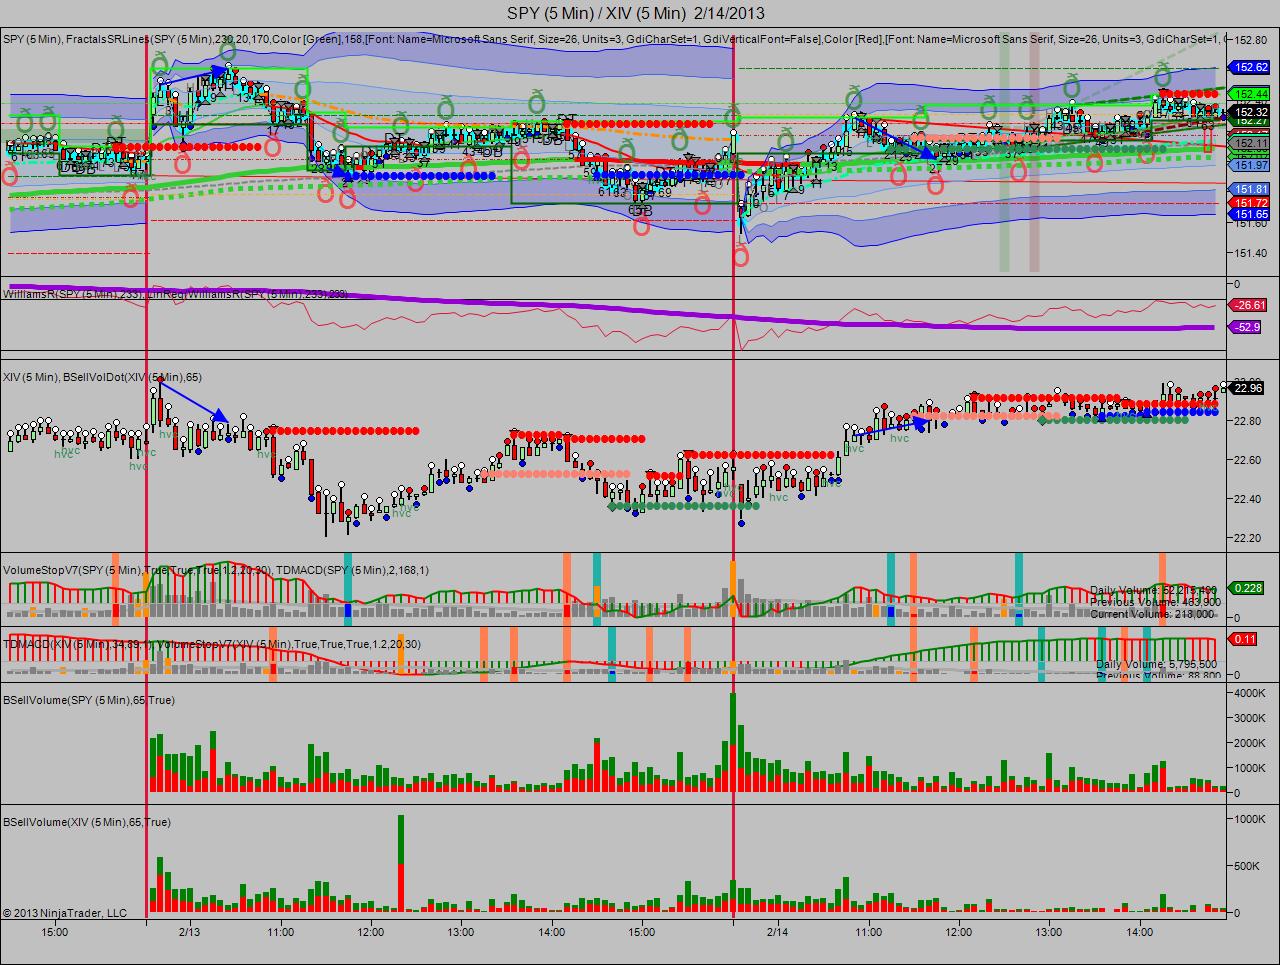Click the green 152.44 price marker

point(1251,94)
